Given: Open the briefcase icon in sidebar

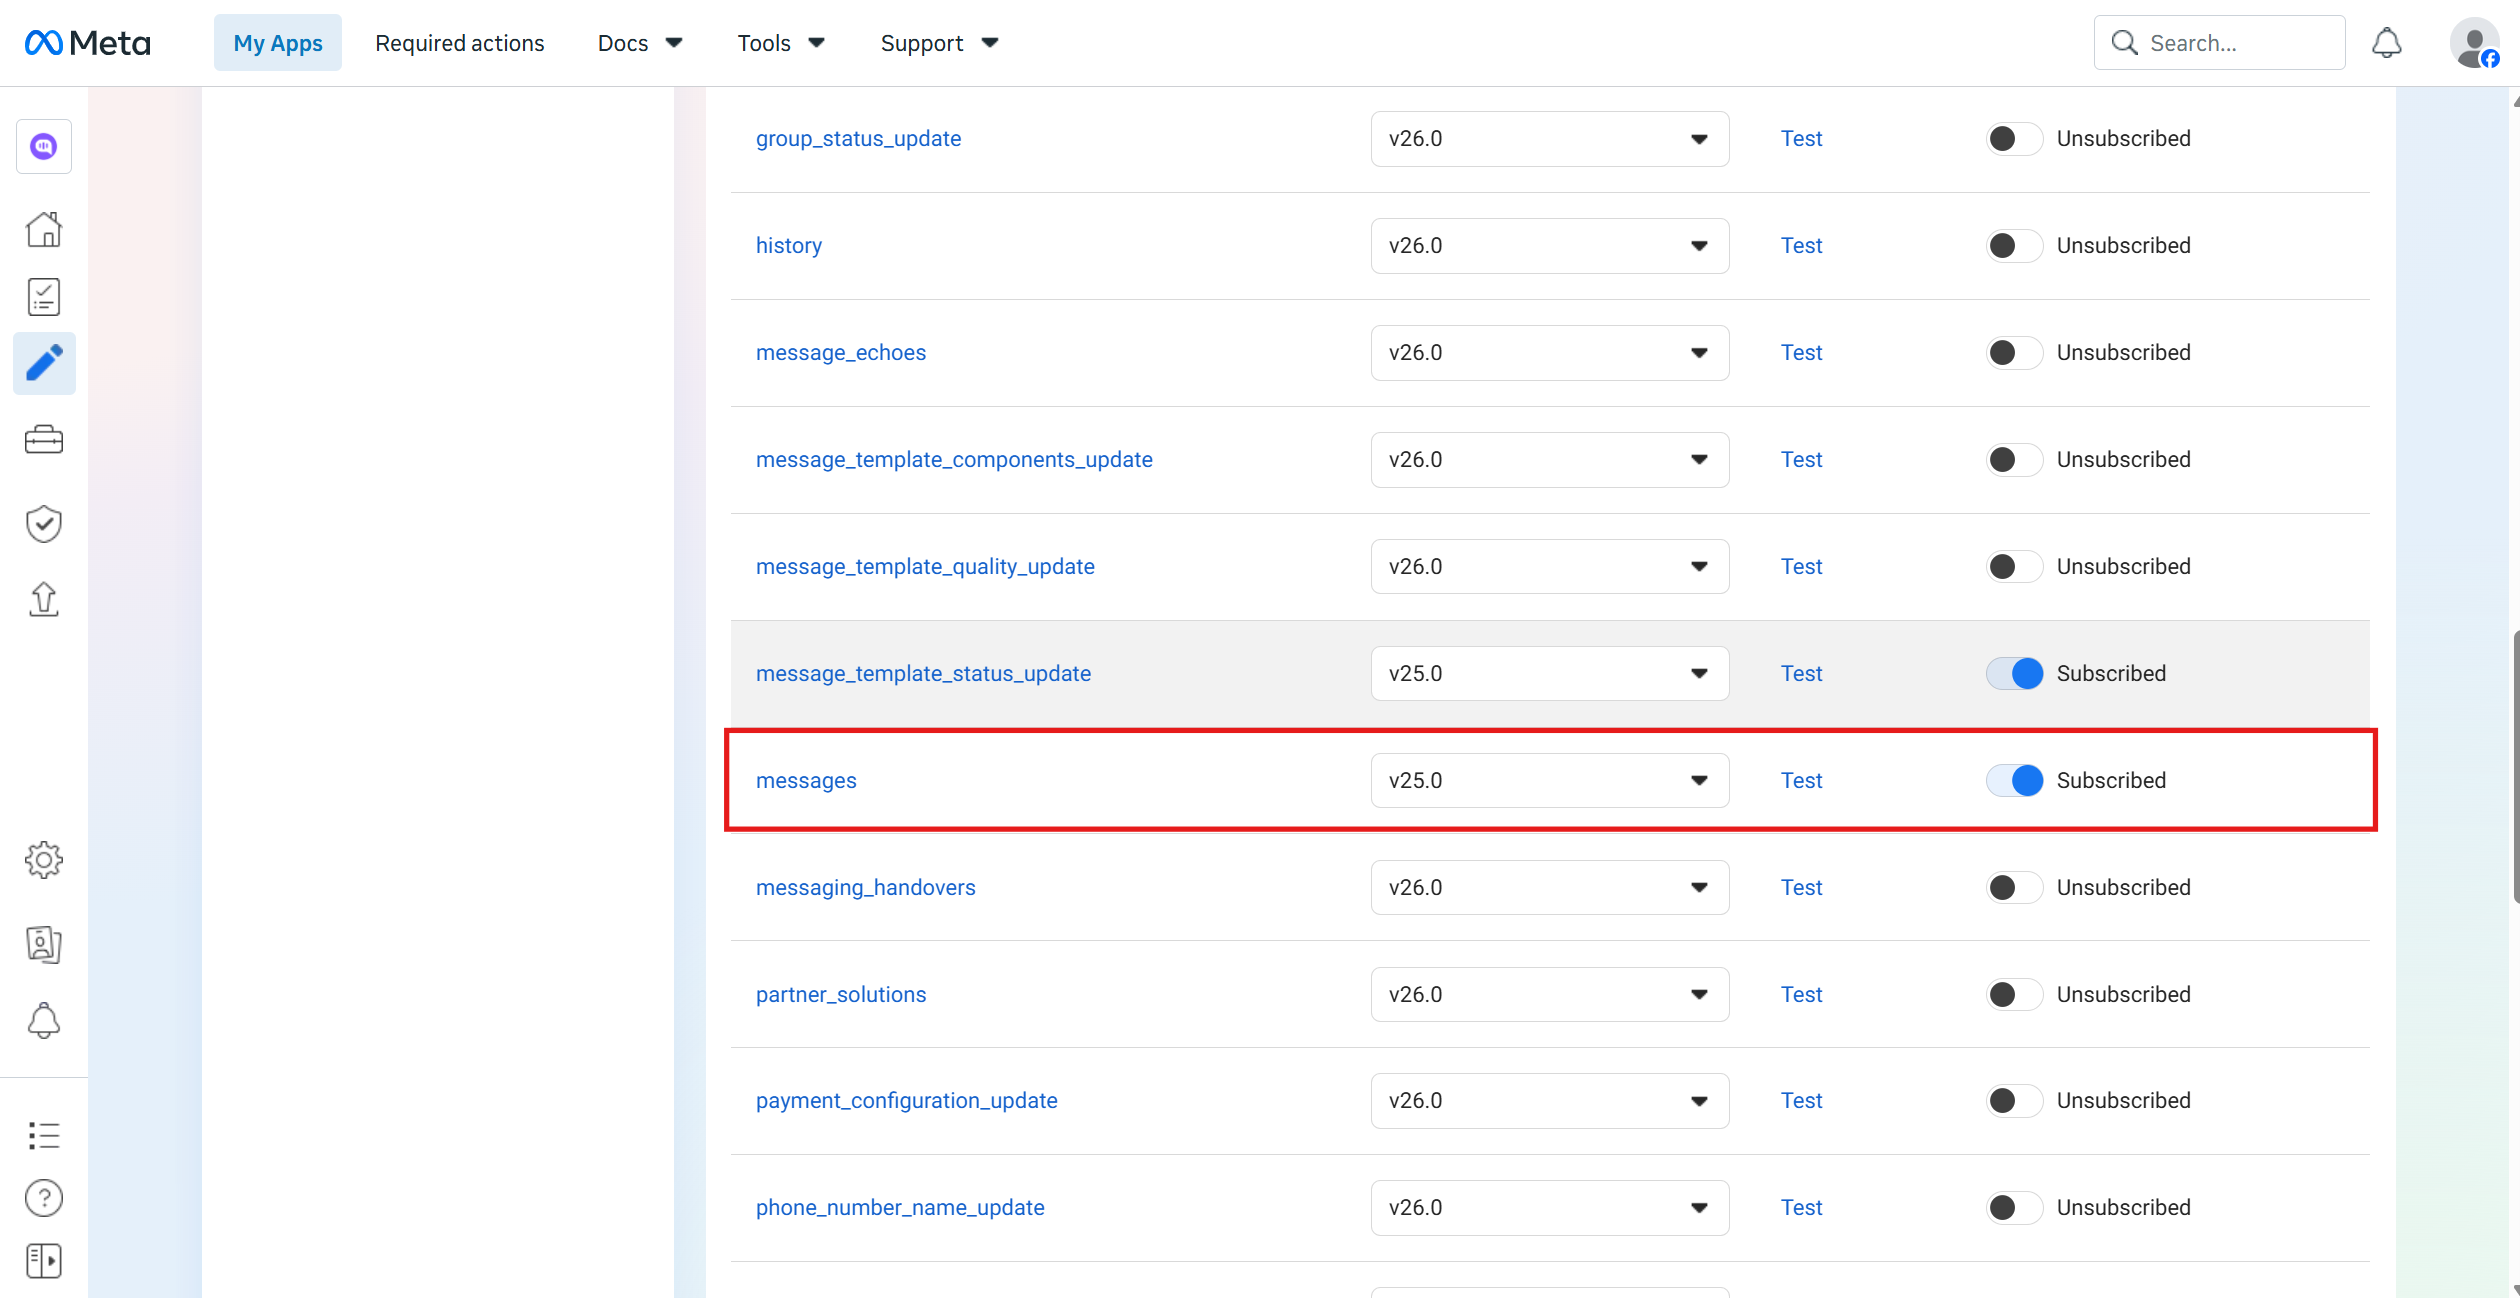Looking at the screenshot, I should pyautogui.click(x=44, y=440).
